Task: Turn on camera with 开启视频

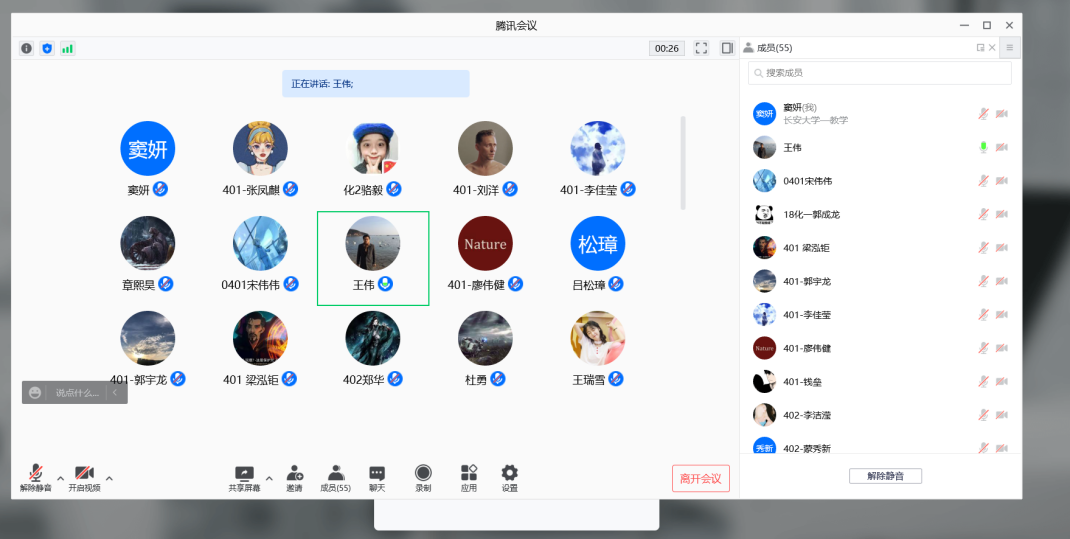Action: 84,477
